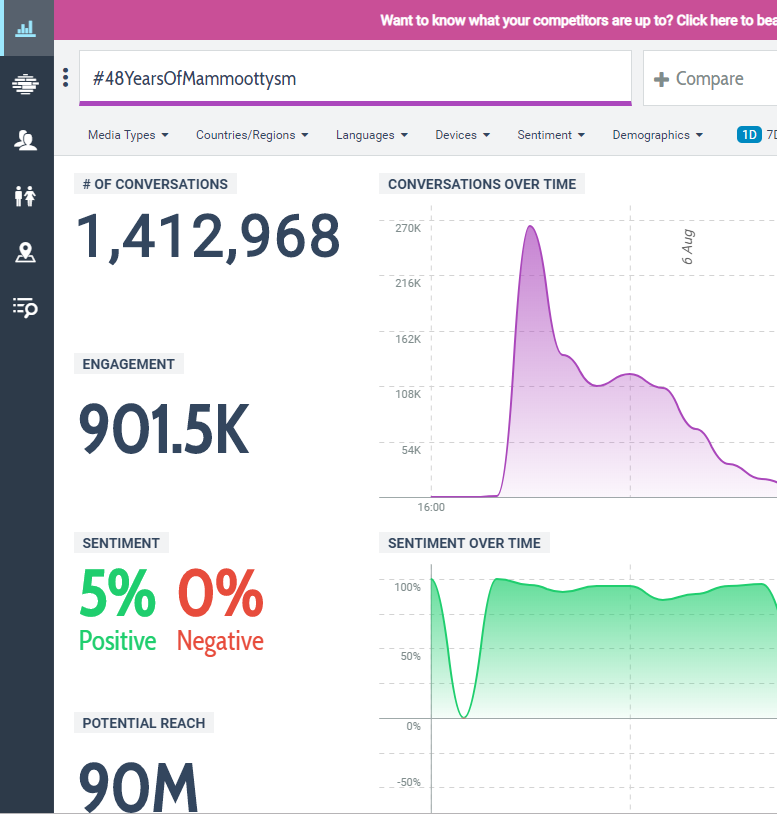Expand the Media Types filter dropdown

(x=128, y=135)
